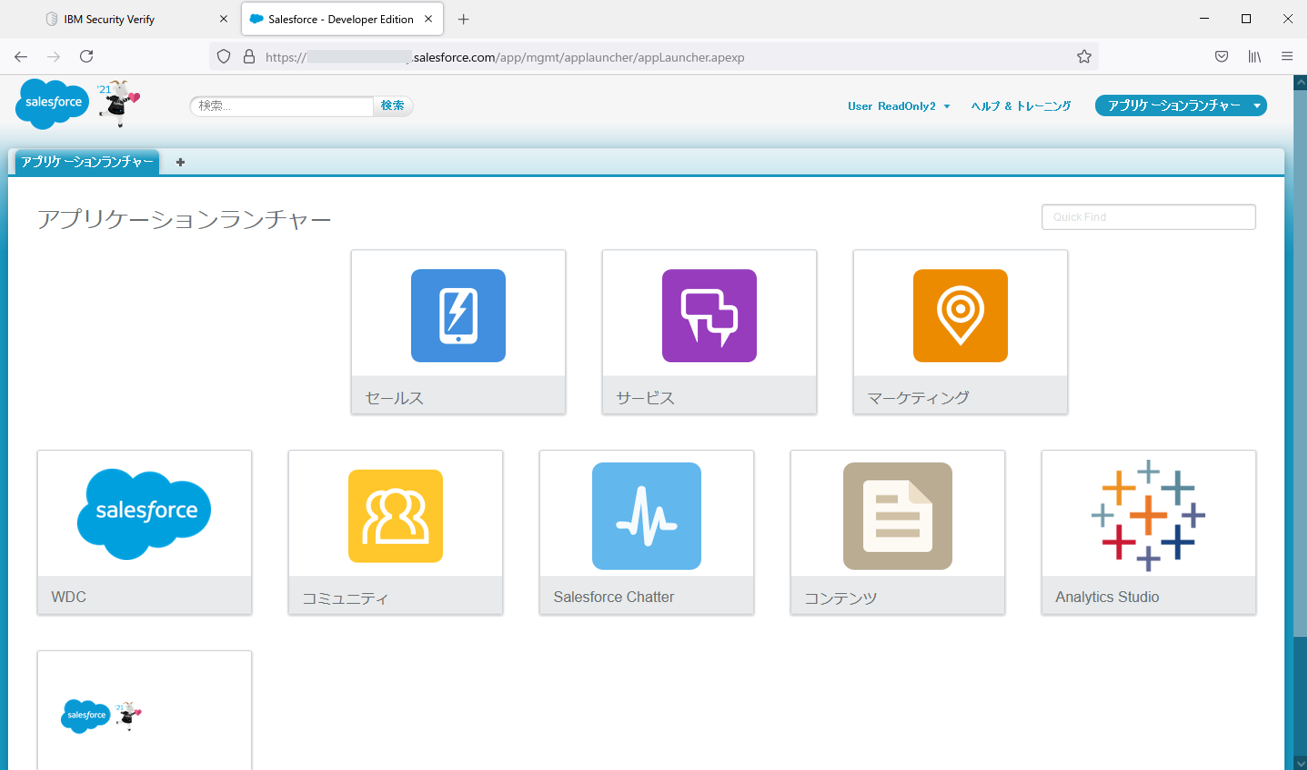The width and height of the screenshot is (1307, 770).
Task: Click the tracking protection shield icon
Action: point(224,57)
